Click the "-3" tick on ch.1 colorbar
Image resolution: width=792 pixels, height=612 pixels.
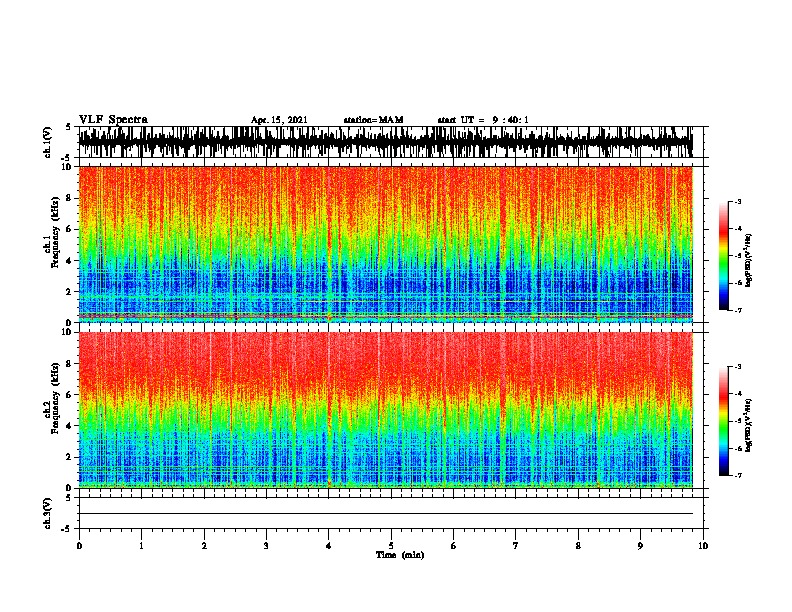click(x=738, y=202)
